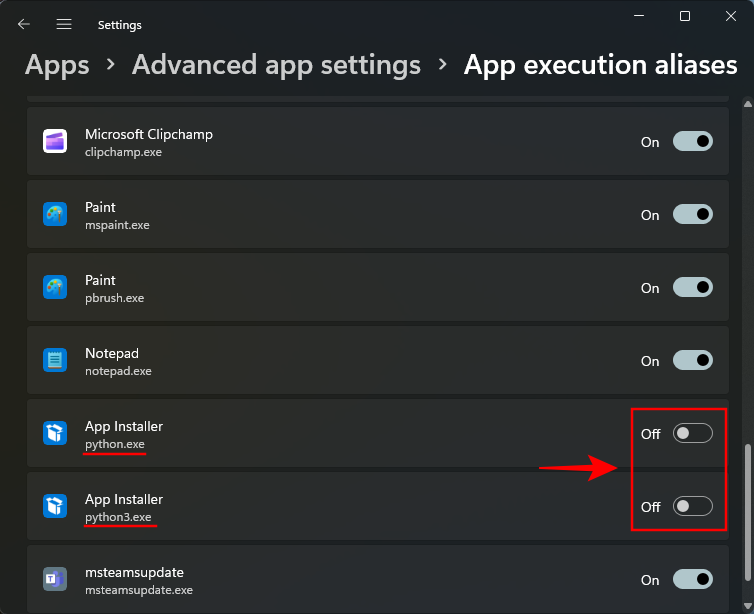This screenshot has width=754, height=614.
Task: Disable the Microsoft Clipchamp alias toggle
Action: (x=692, y=142)
